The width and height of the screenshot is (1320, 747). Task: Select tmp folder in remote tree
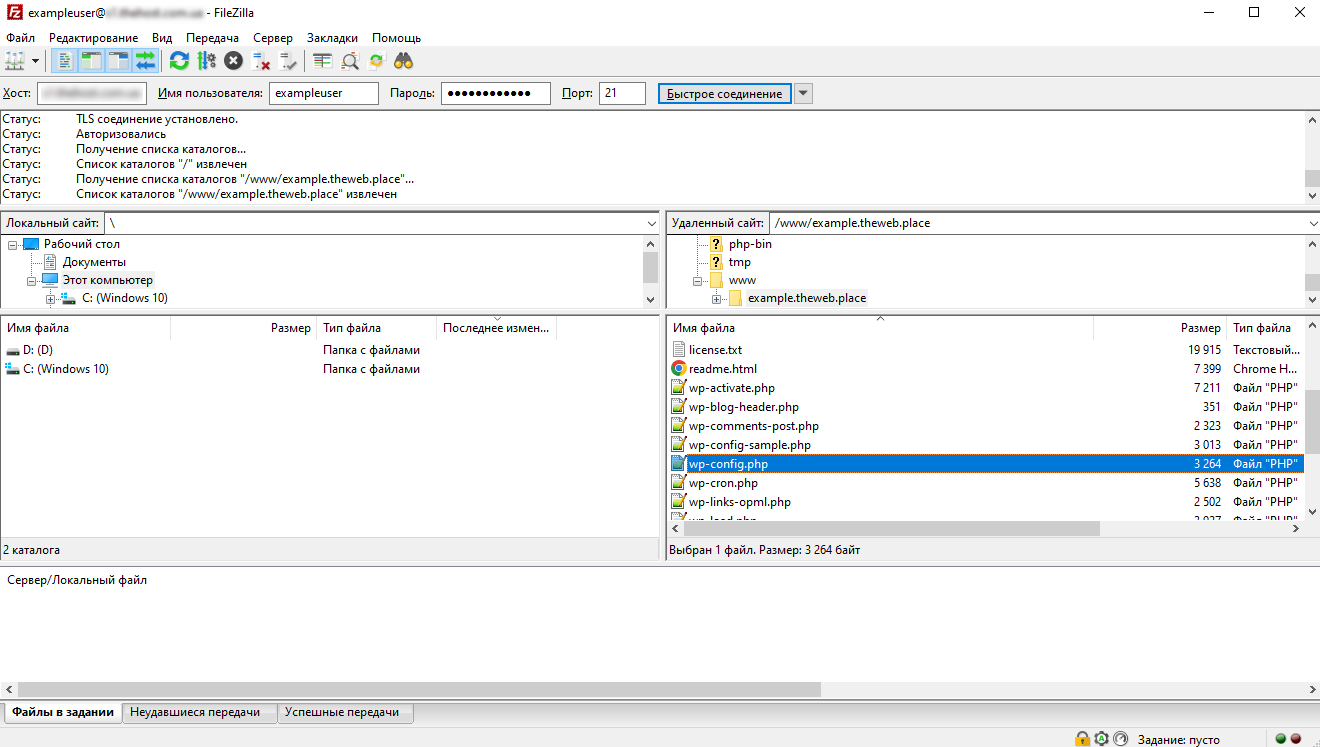pos(739,262)
